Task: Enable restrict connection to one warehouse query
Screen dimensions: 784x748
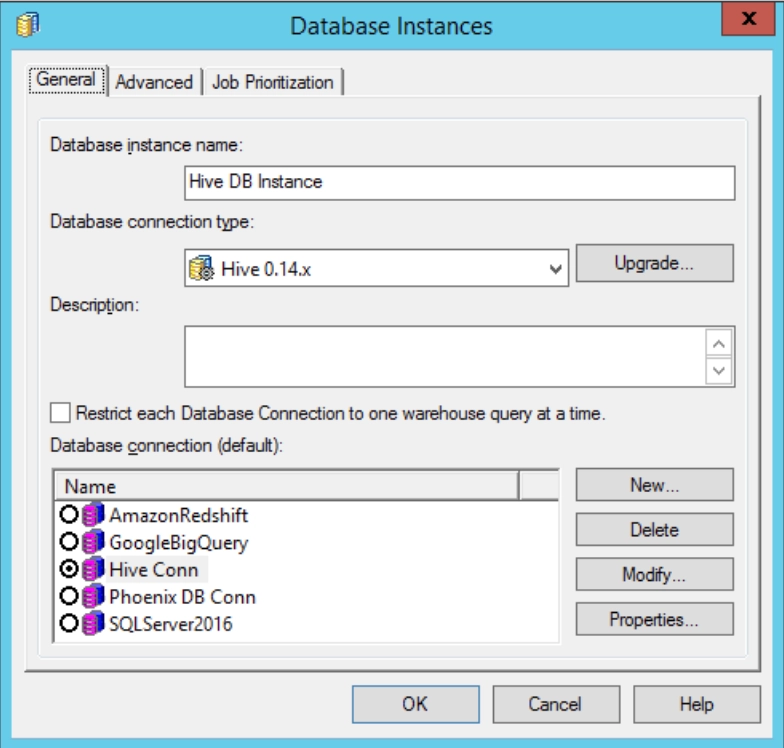Action: [60, 413]
